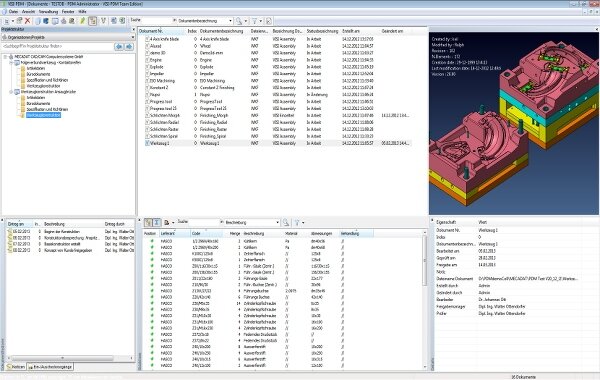Open the Projektstruktur panel header arrow

pyautogui.click(x=133, y=29)
